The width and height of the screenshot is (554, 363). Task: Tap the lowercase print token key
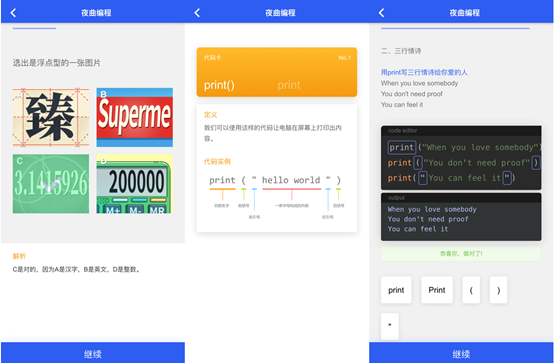(x=396, y=290)
